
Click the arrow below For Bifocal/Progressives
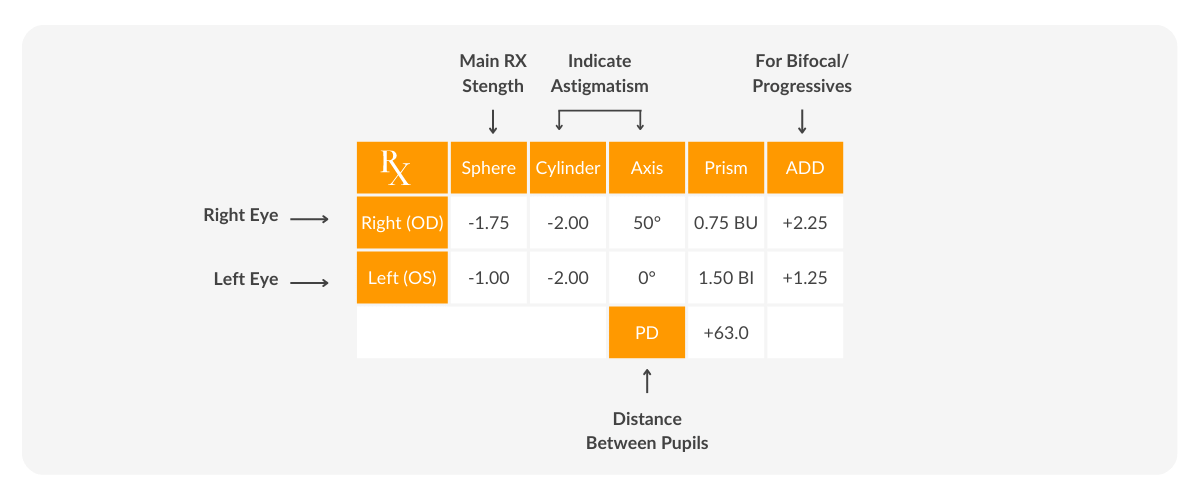click(802, 121)
